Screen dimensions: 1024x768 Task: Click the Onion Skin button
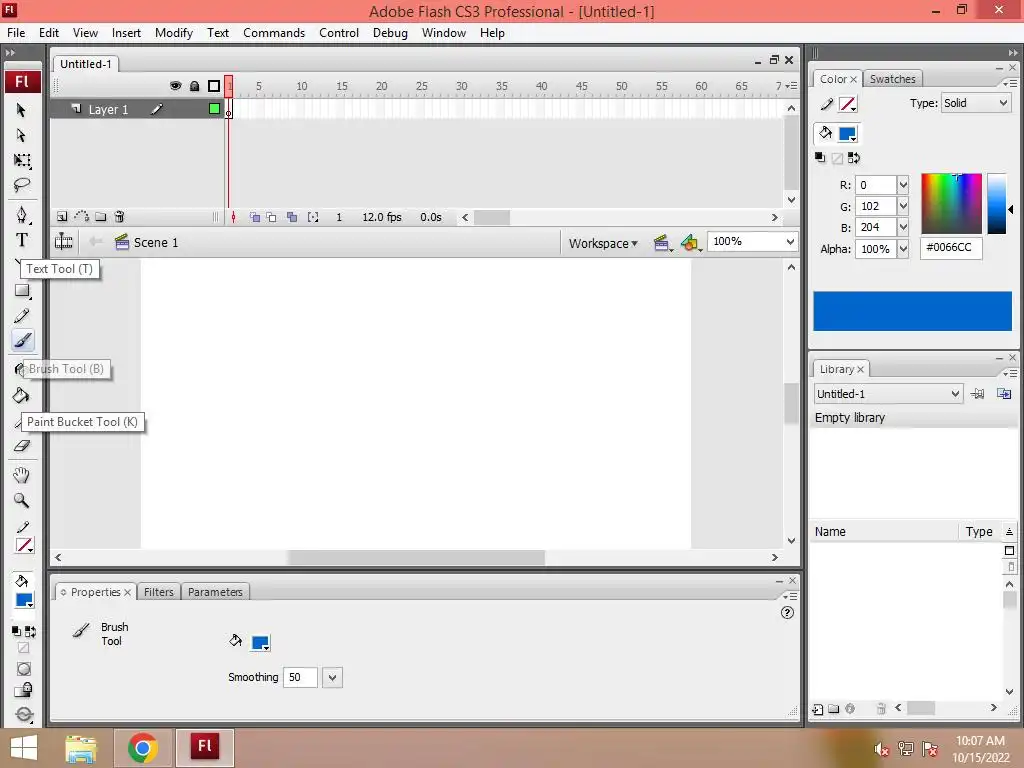click(255, 217)
